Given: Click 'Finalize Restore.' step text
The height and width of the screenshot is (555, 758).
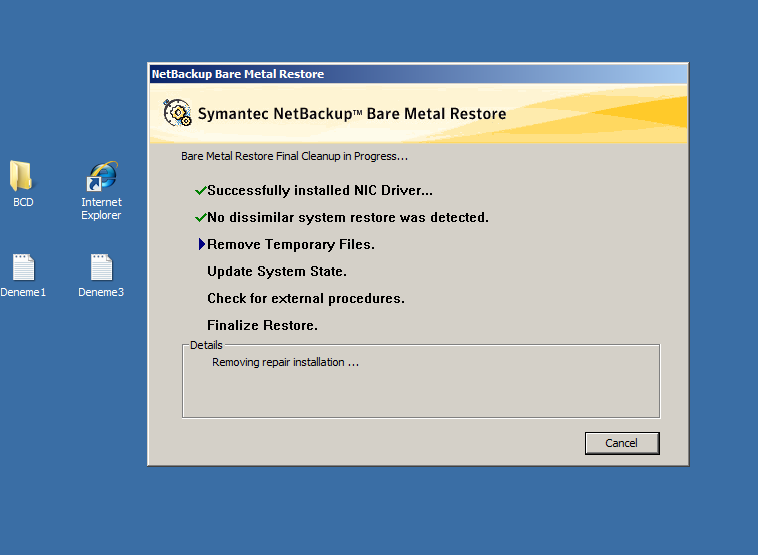Looking at the screenshot, I should pyautogui.click(x=262, y=325).
